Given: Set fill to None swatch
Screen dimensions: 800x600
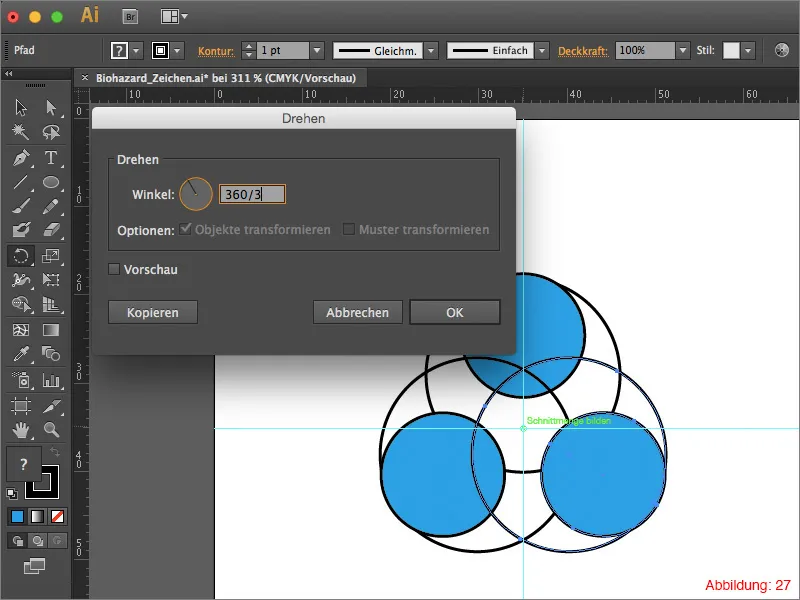Looking at the screenshot, I should click(57, 516).
